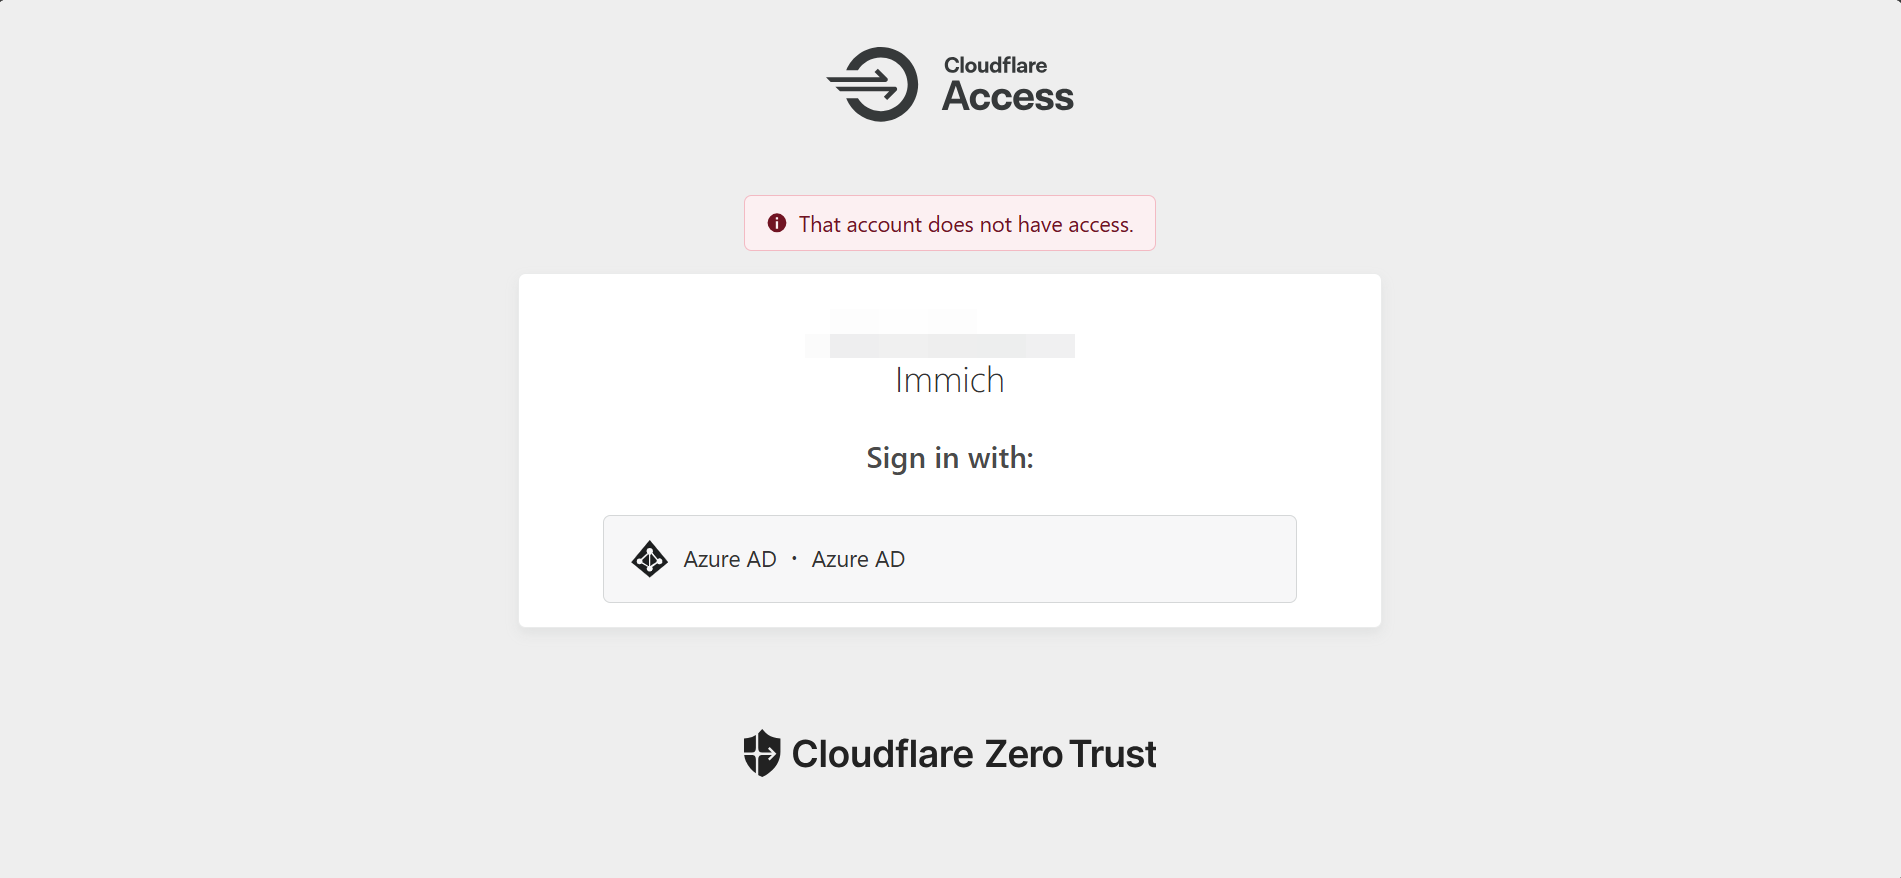Screen dimensions: 1901x878
Task: Click the word "Sign" in the sign-in heading
Action: pos(895,458)
